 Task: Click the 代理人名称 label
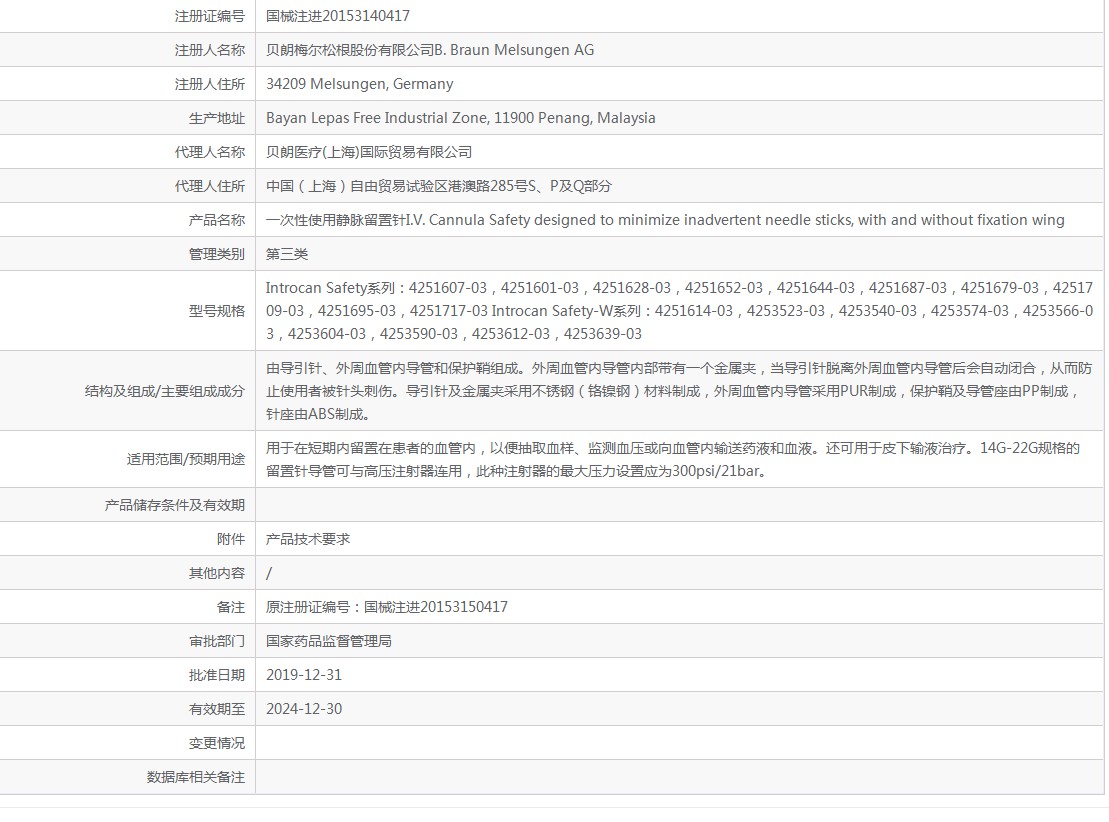(x=209, y=151)
